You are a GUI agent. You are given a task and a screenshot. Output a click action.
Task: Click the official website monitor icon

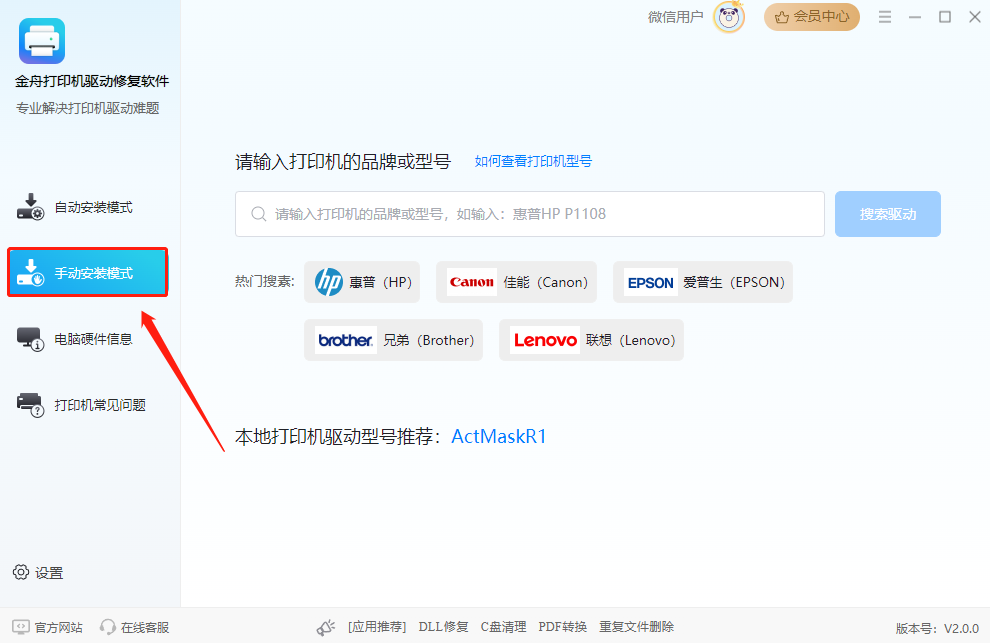tap(21, 627)
